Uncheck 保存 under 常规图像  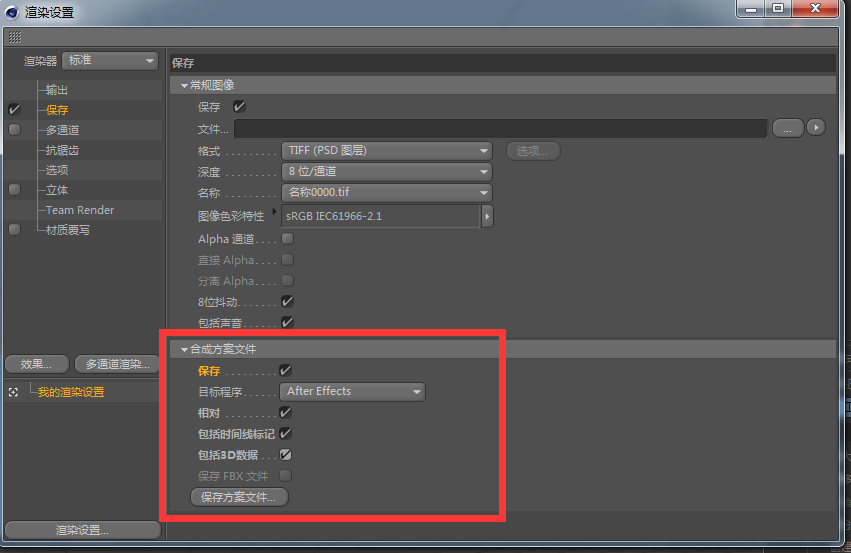coord(239,106)
